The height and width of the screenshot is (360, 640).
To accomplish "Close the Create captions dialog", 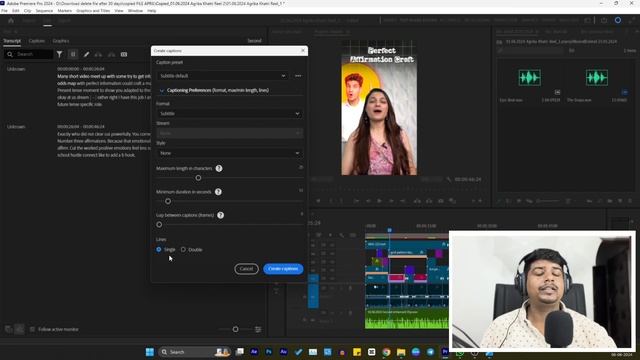I will 303,51.
